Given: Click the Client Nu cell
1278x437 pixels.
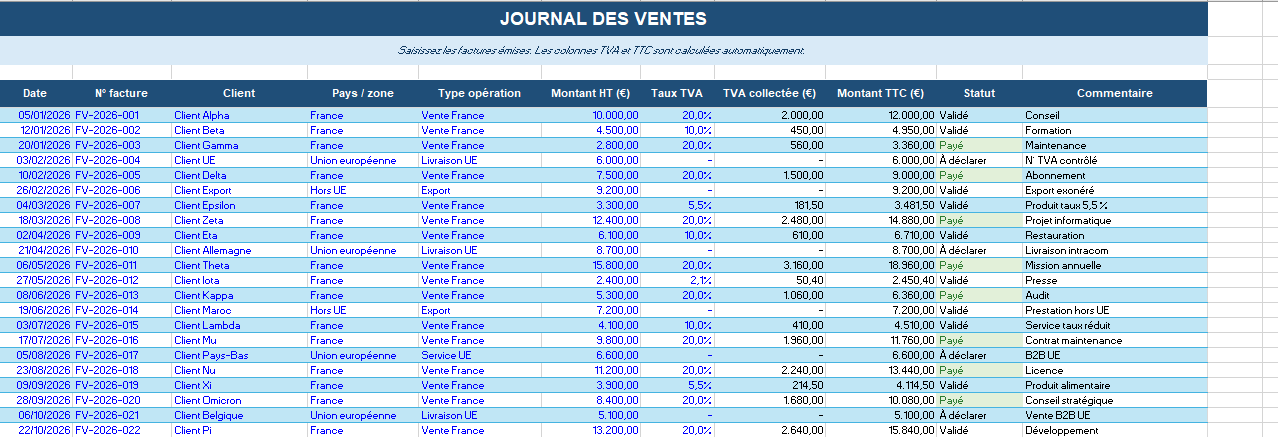Looking at the screenshot, I should pyautogui.click(x=239, y=370).
